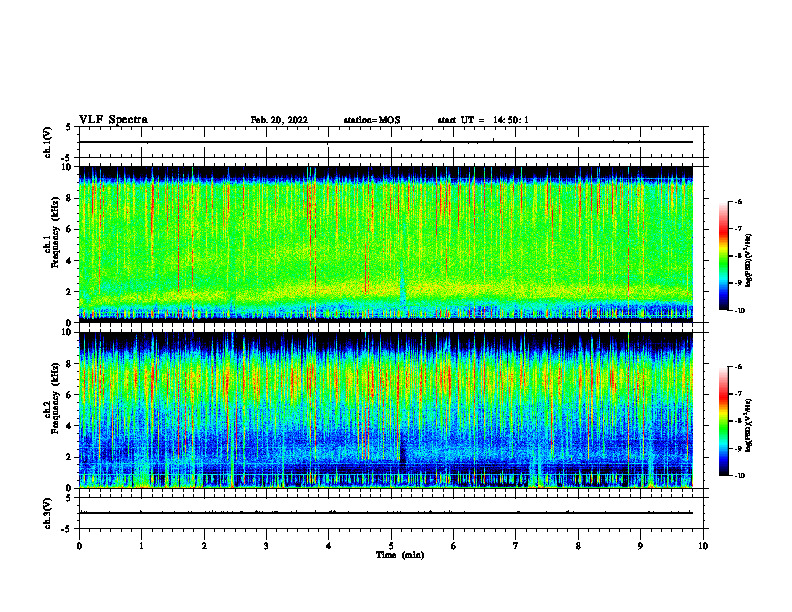
Task: Click the ch.2 spectrogram plot area
Action: [x=386, y=410]
